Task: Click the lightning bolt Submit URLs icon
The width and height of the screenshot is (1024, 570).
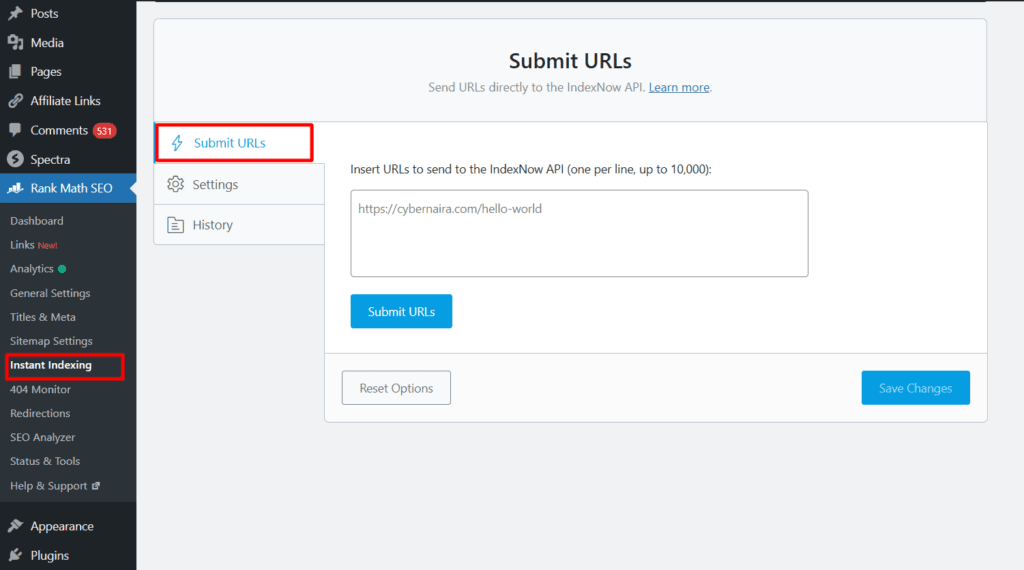Action: [177, 143]
